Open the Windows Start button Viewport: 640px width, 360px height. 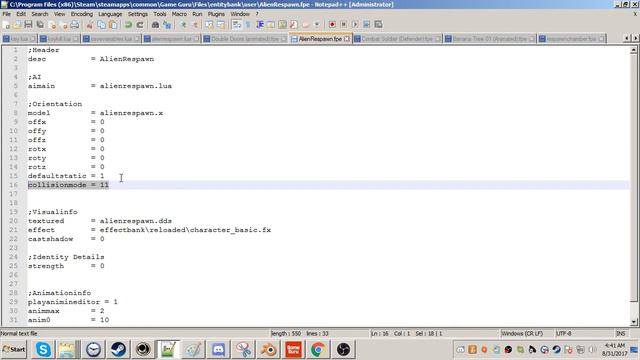coord(13,349)
